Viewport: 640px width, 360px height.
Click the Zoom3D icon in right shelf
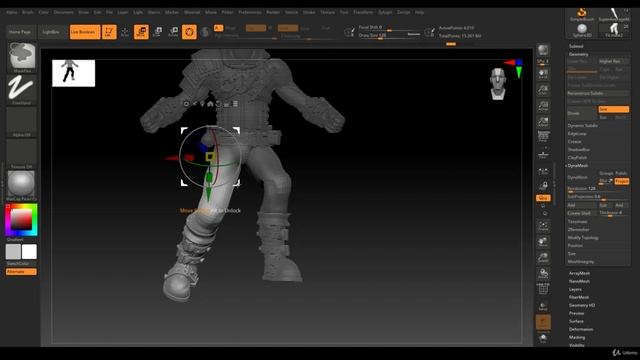pos(543,258)
